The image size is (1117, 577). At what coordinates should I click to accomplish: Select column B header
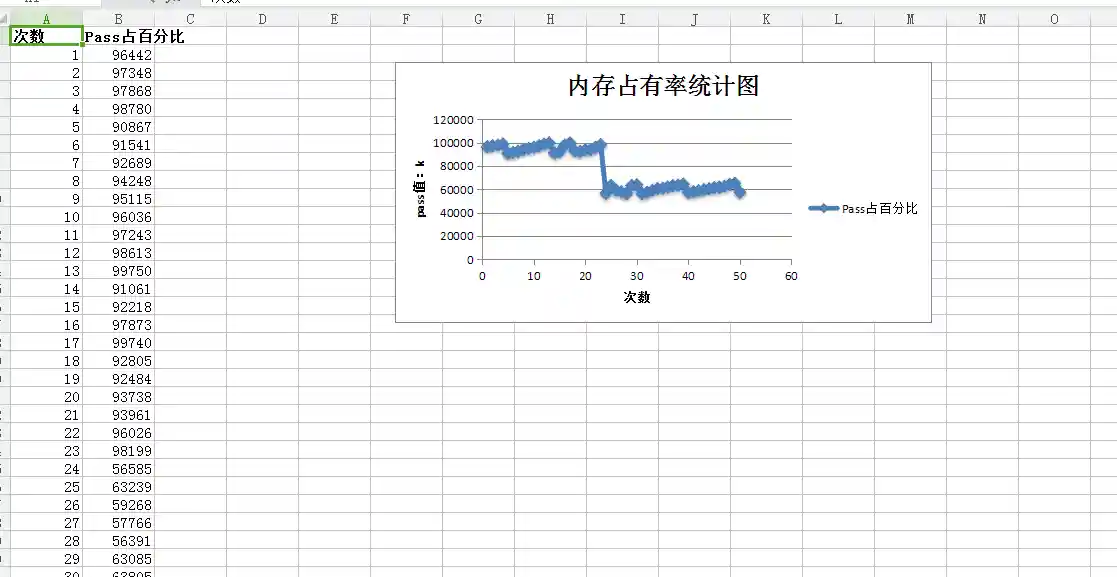click(x=118, y=19)
